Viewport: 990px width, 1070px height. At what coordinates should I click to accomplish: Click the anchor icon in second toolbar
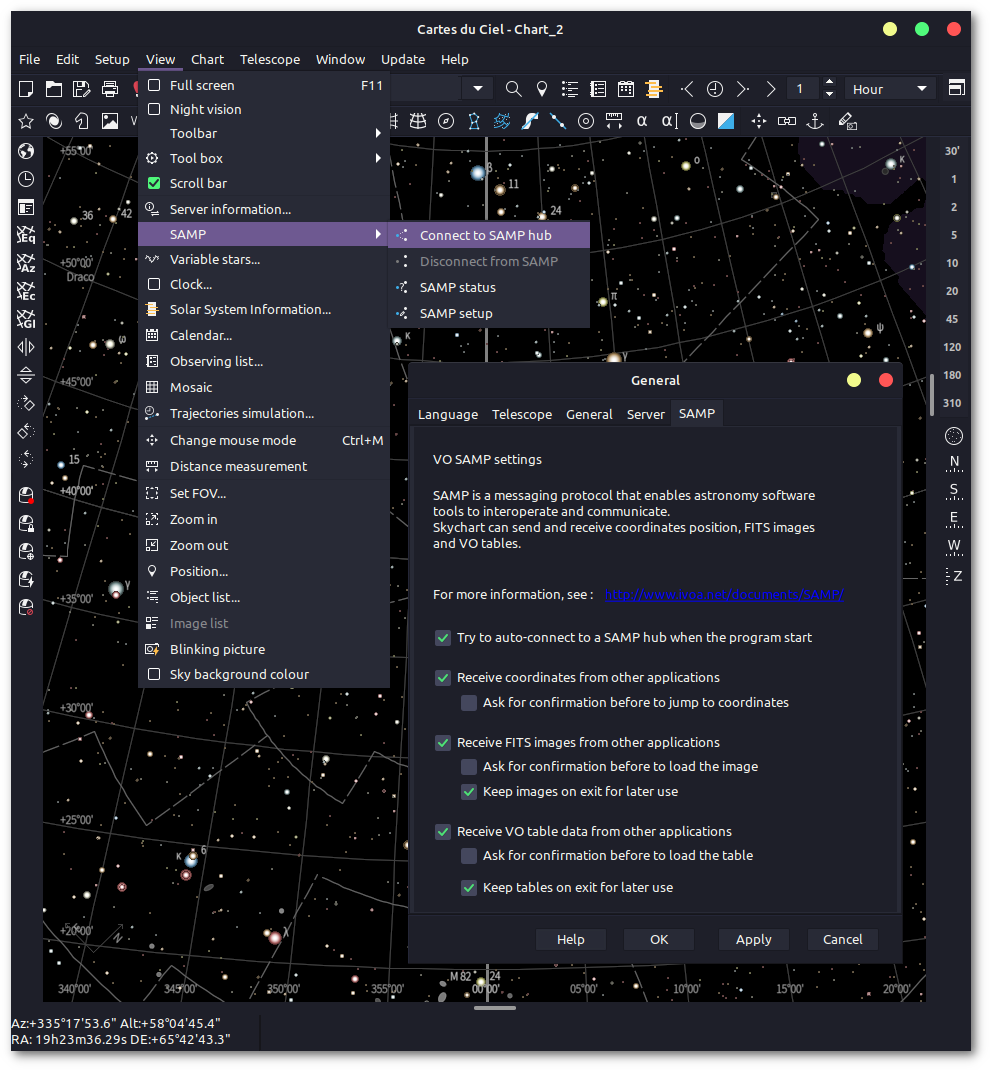[815, 121]
